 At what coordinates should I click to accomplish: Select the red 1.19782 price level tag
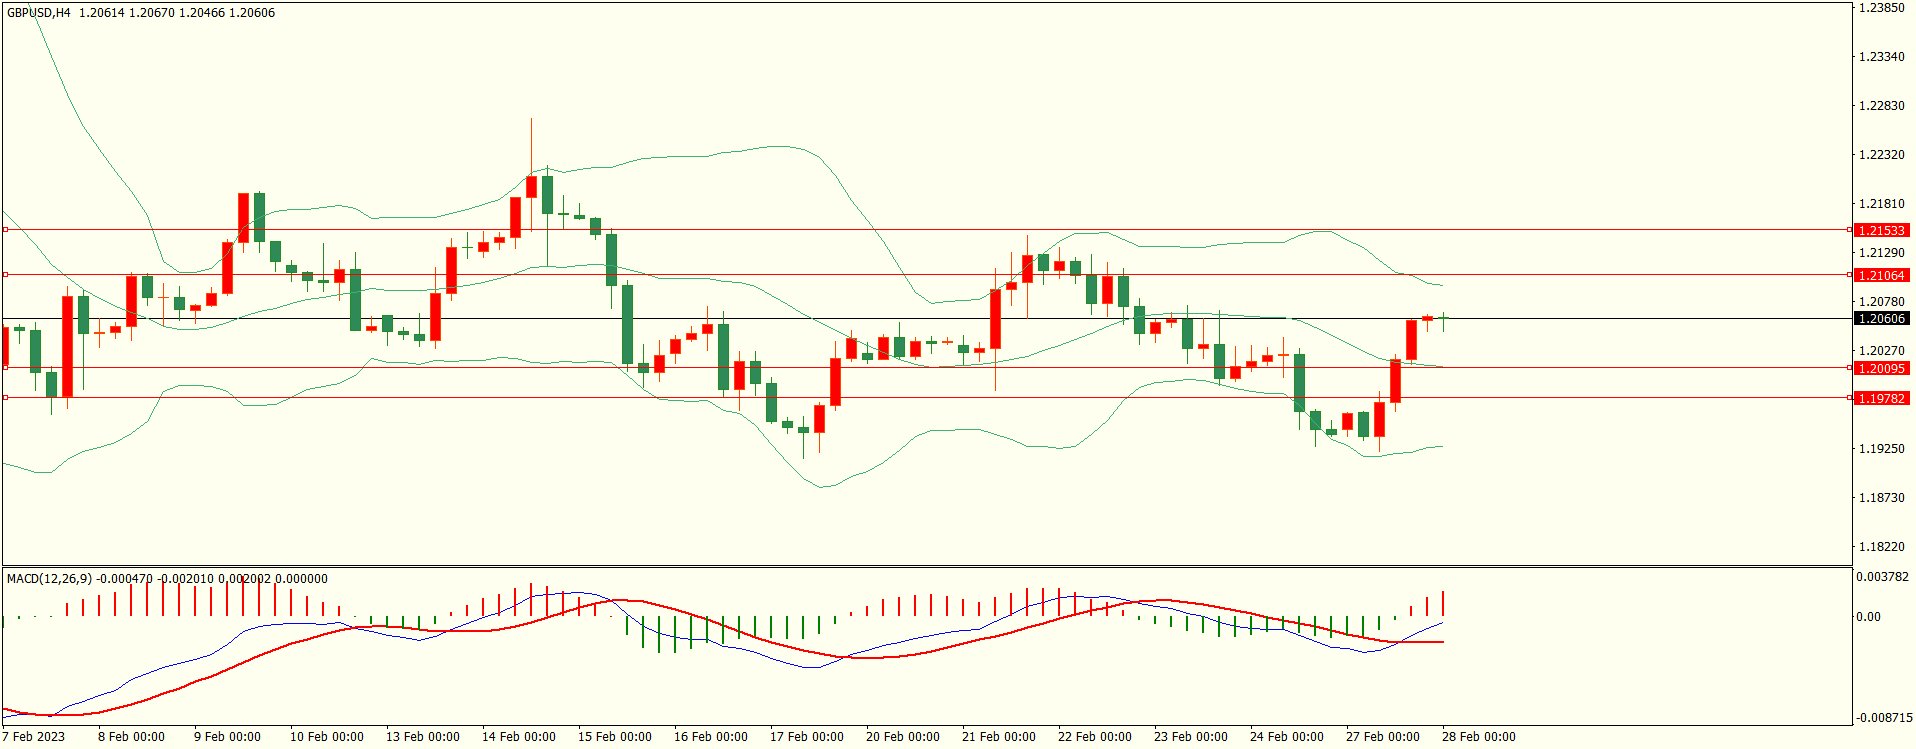(x=1881, y=399)
